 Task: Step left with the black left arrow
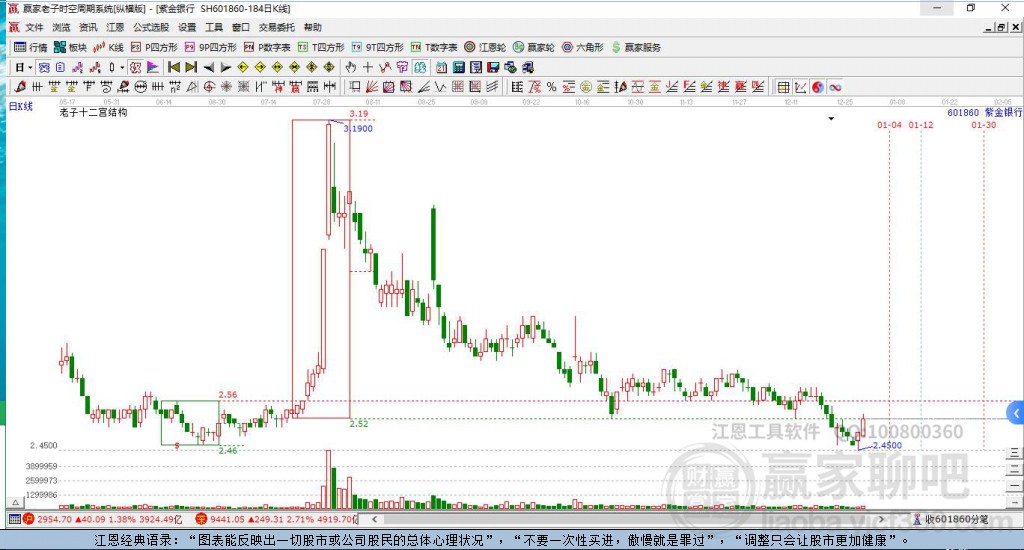coord(208,67)
